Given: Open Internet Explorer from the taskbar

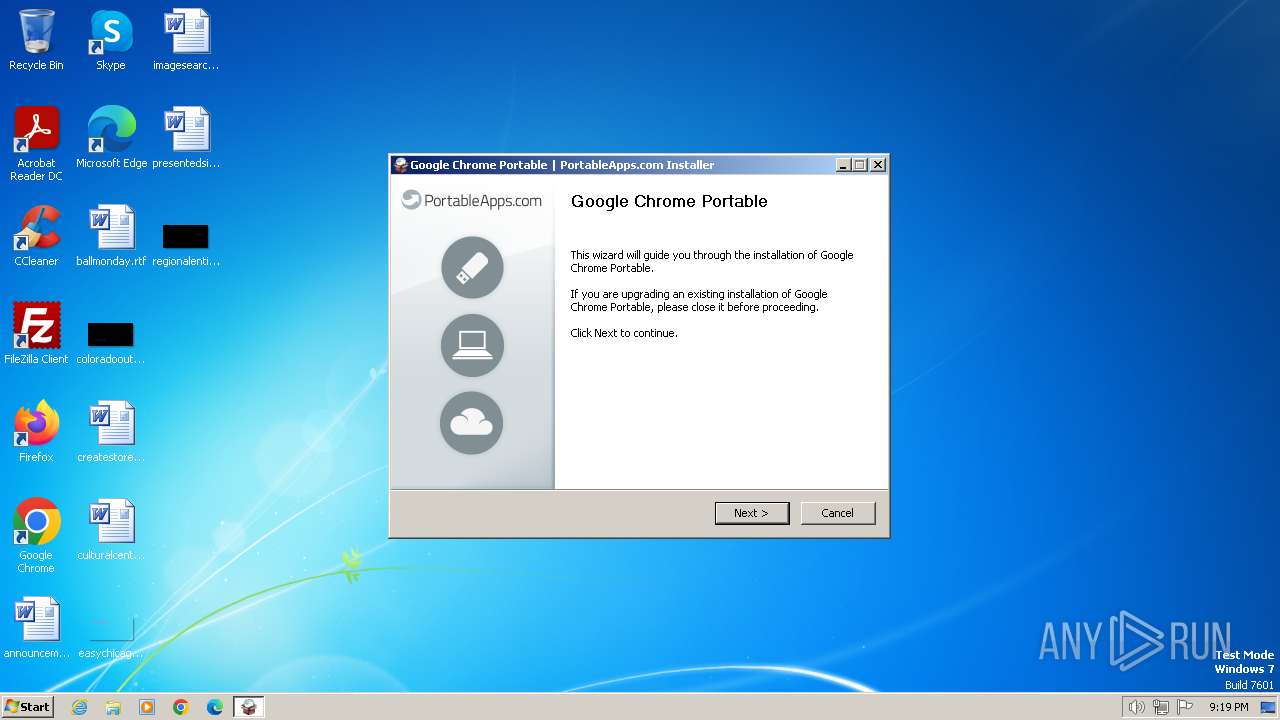Looking at the screenshot, I should (79, 707).
